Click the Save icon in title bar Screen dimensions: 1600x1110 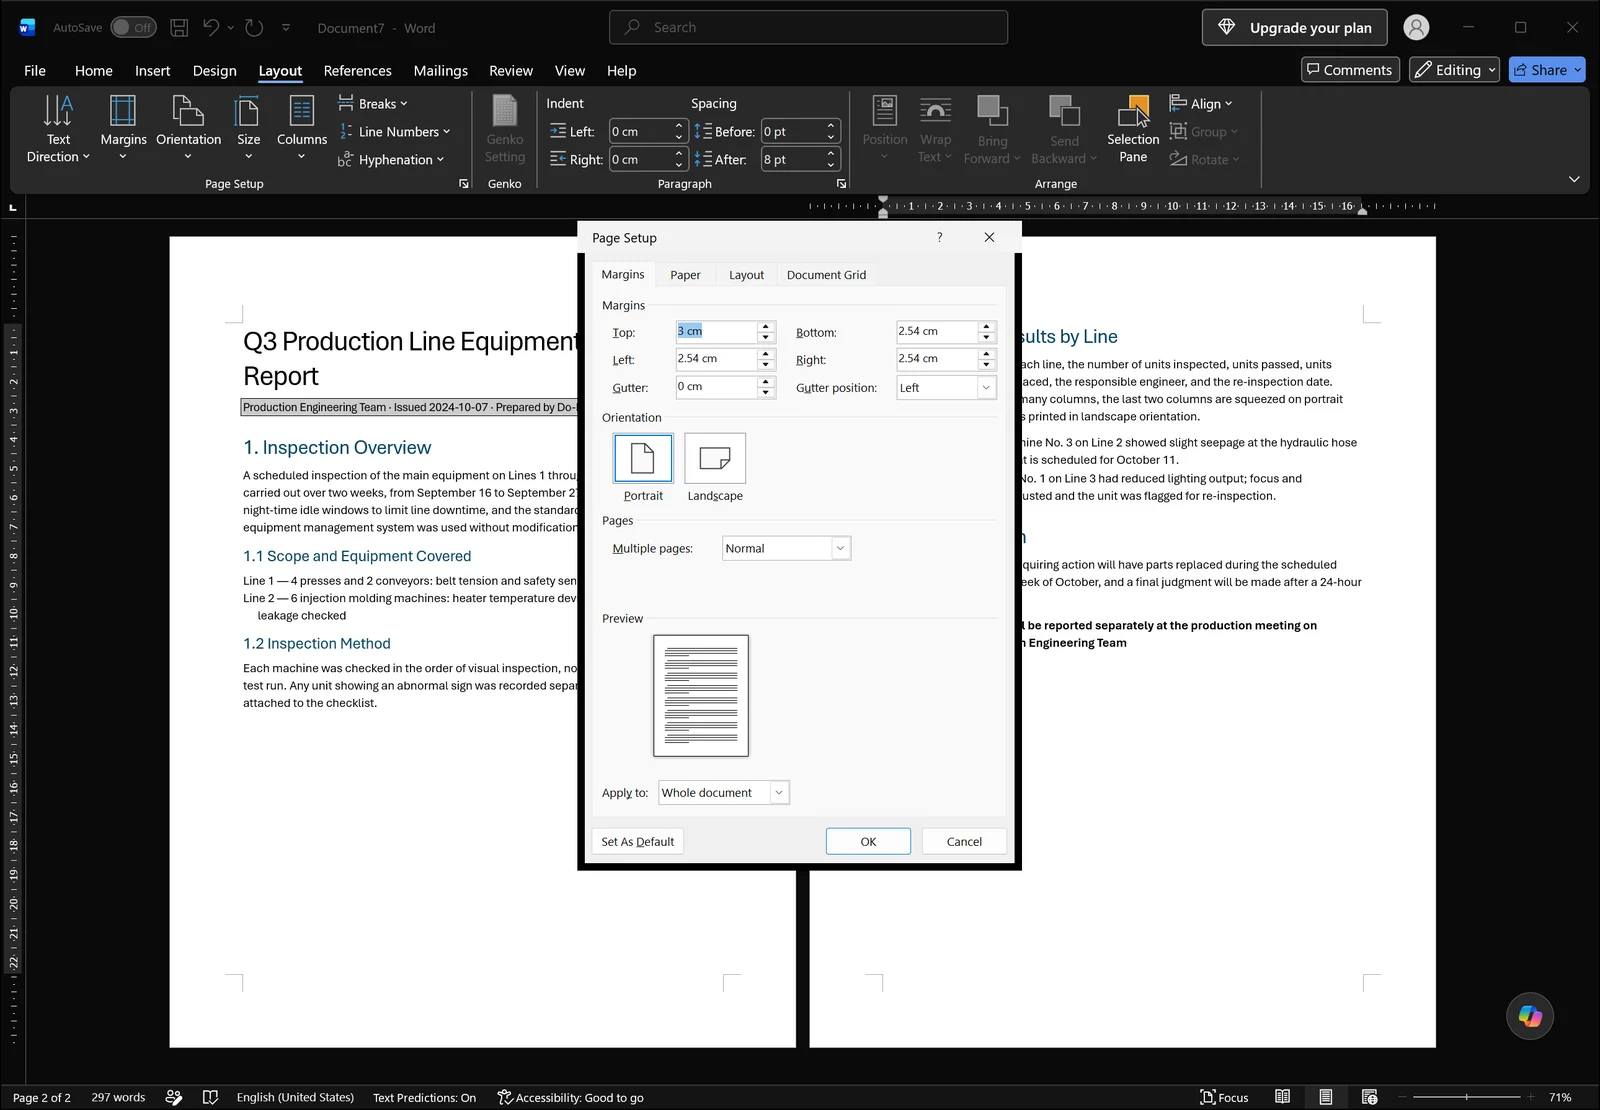tap(179, 28)
